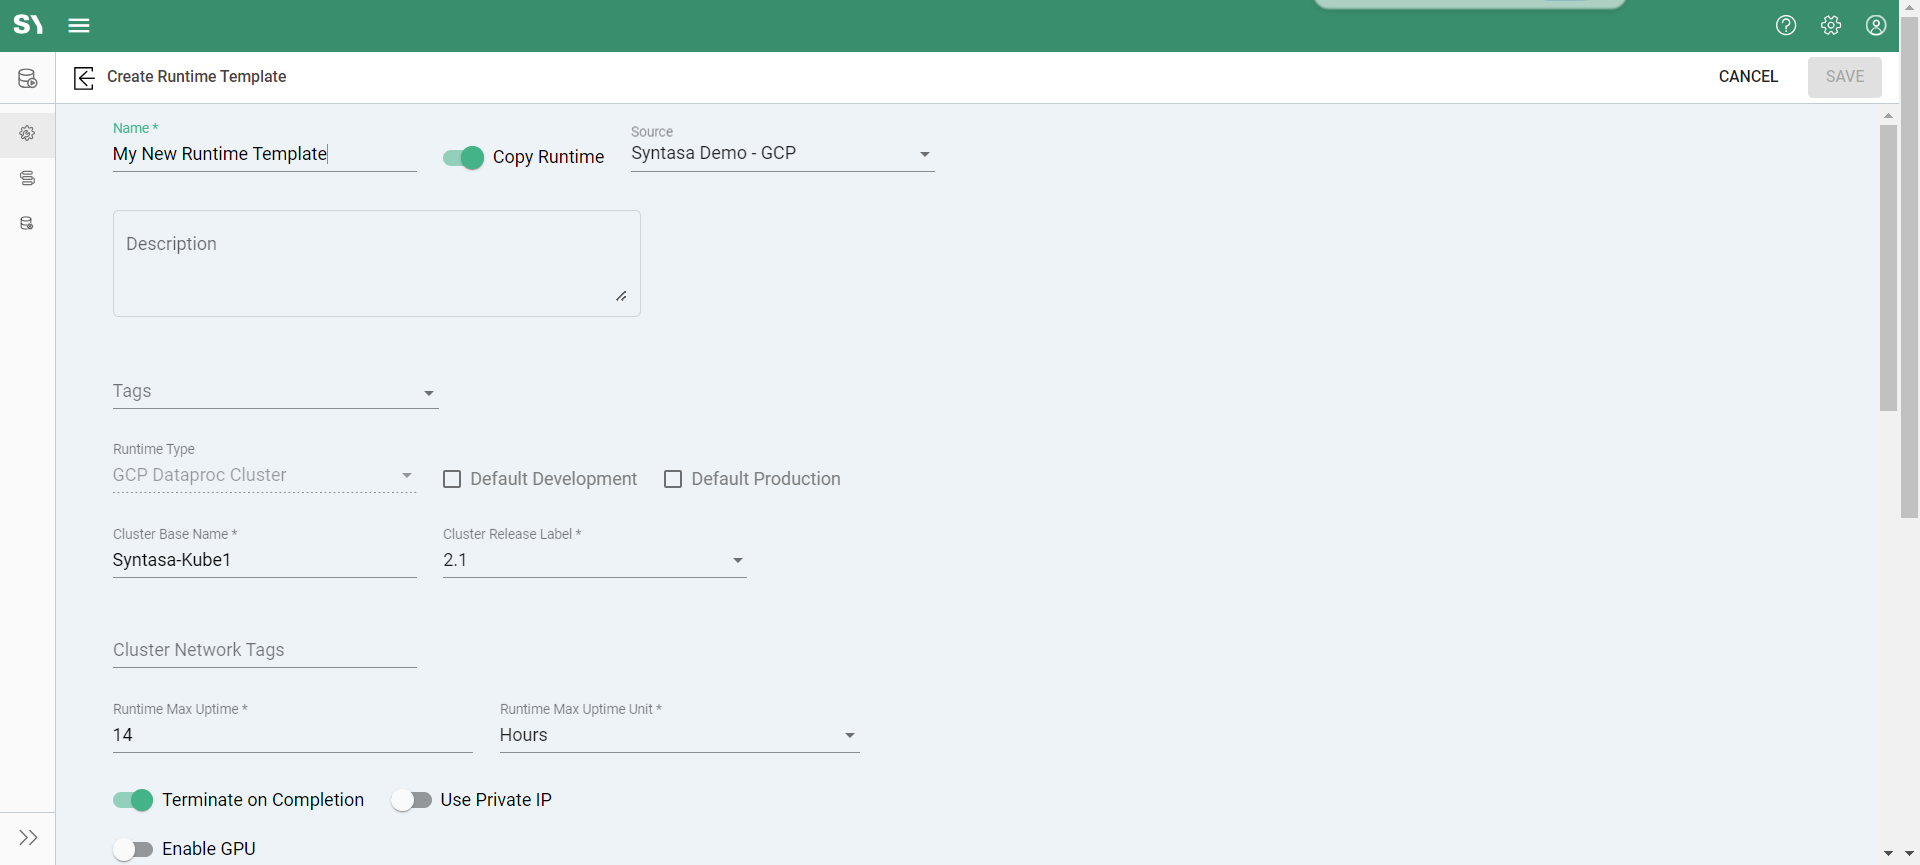The width and height of the screenshot is (1920, 865).
Task: Disable Terminate on Completion switch
Action: (x=133, y=800)
